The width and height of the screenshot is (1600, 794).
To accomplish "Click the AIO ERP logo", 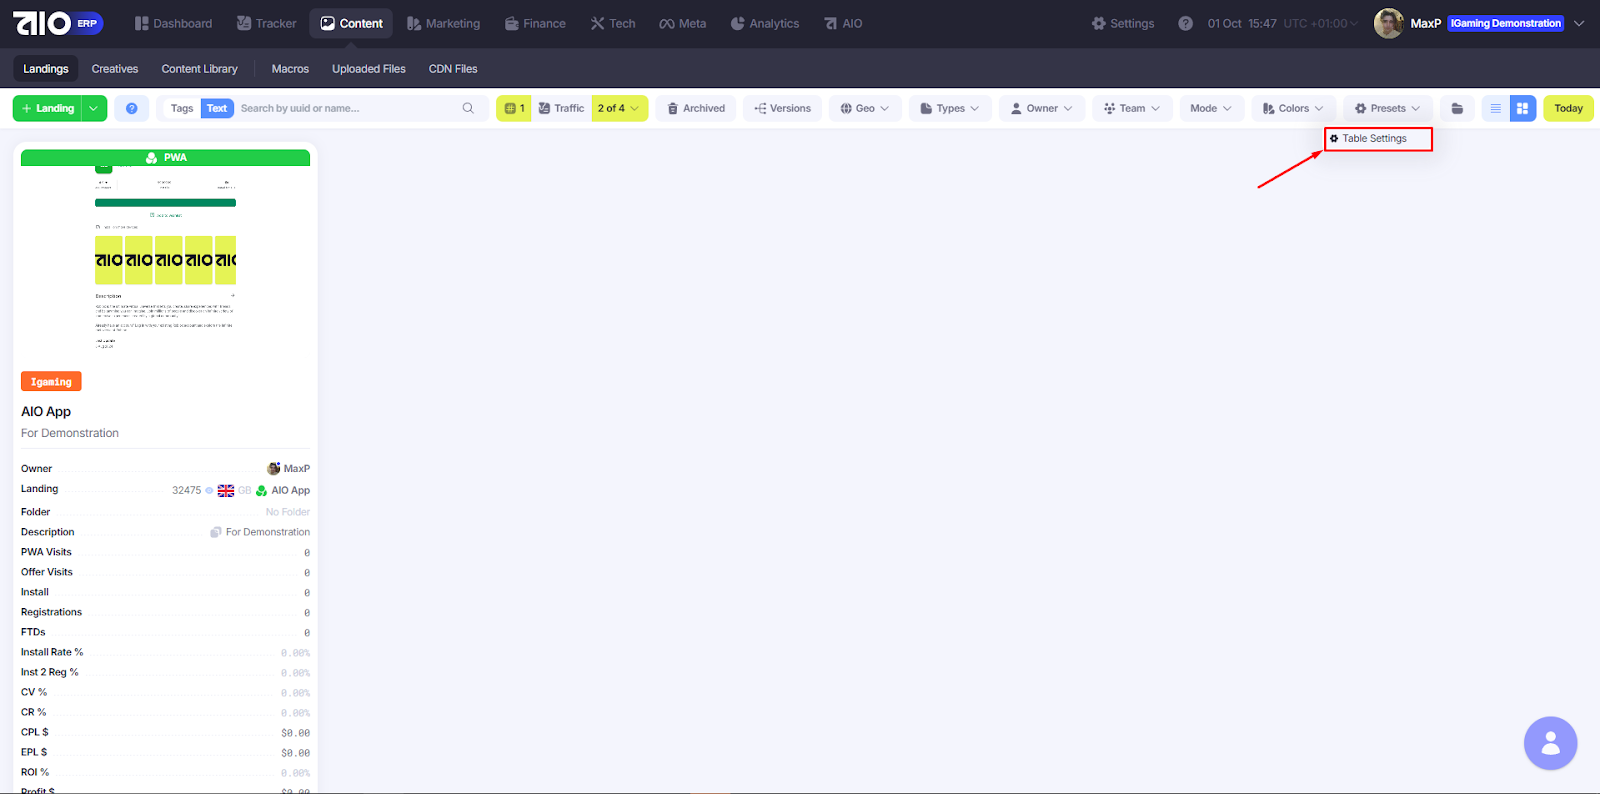I will pos(57,23).
